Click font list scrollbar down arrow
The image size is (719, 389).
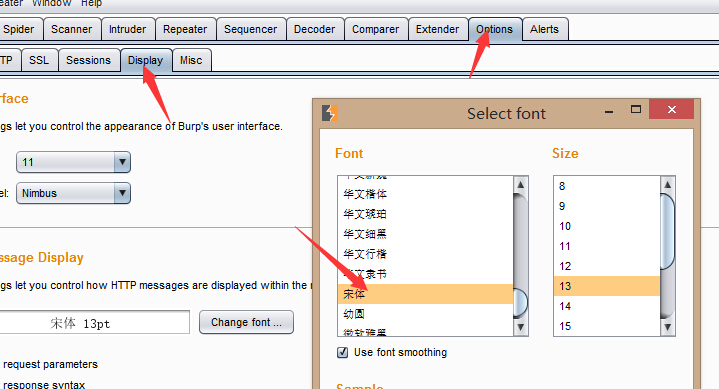pos(520,327)
